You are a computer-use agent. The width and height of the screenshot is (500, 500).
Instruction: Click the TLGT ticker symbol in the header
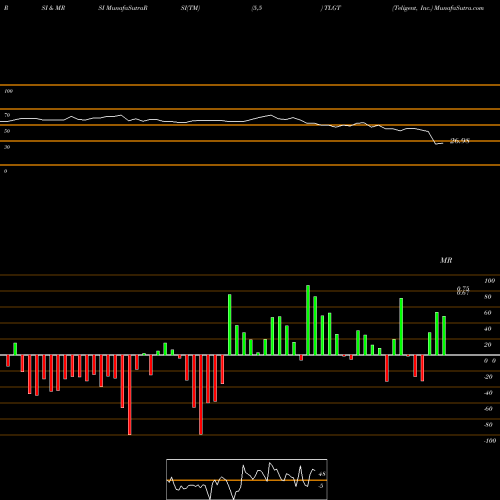pyautogui.click(x=332, y=8)
